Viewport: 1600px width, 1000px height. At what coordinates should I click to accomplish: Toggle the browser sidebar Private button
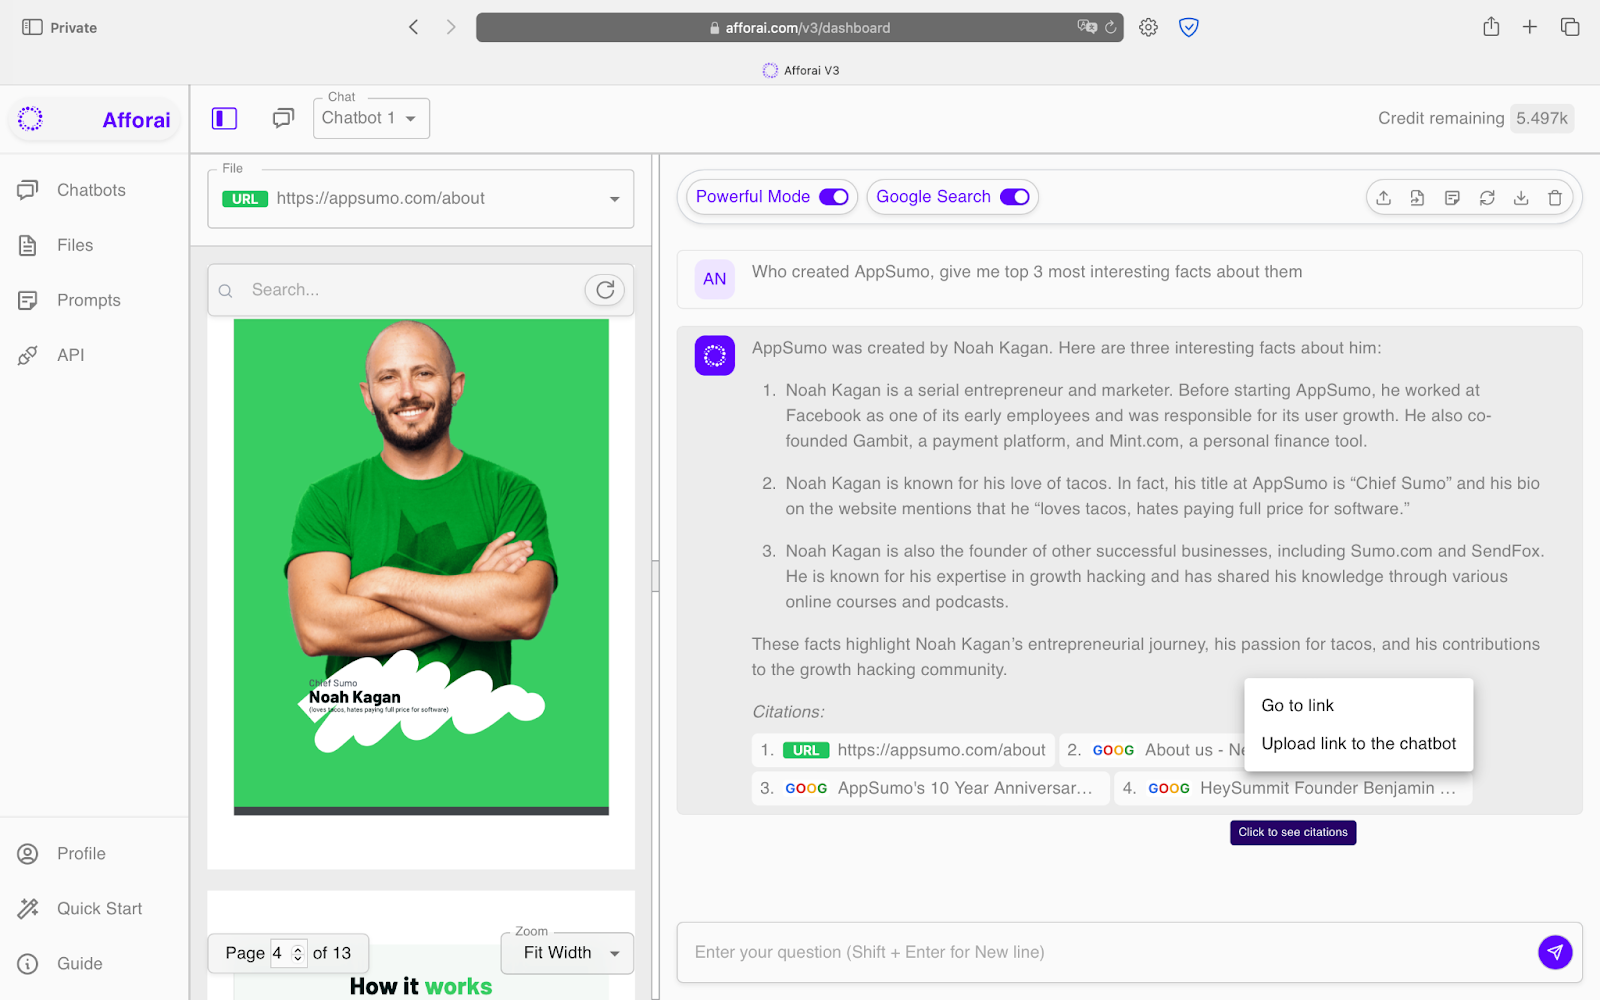click(x=59, y=28)
